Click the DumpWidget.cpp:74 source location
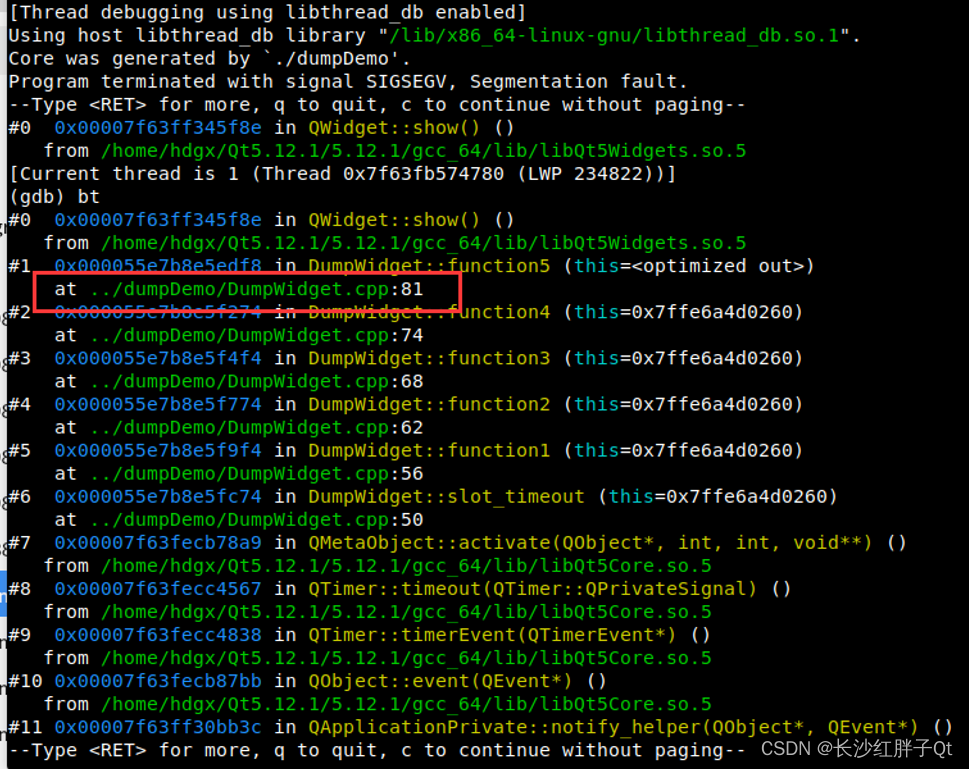Viewport: 969px width, 769px height. pos(256,335)
